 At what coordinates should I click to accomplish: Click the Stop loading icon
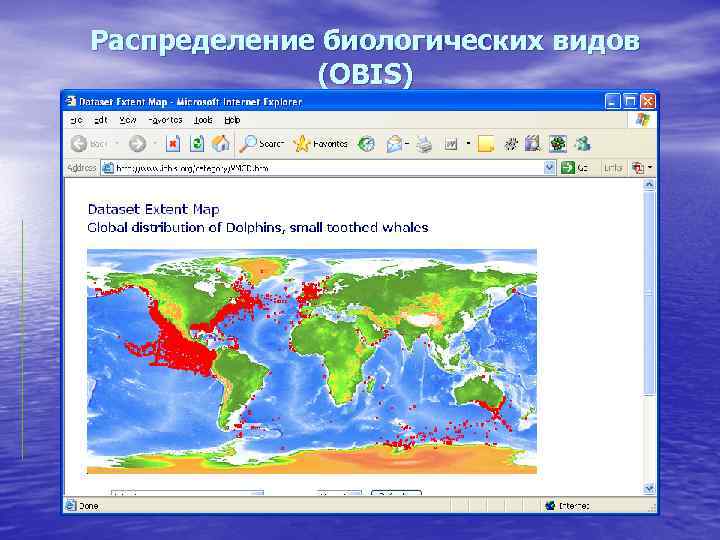pyautogui.click(x=173, y=144)
